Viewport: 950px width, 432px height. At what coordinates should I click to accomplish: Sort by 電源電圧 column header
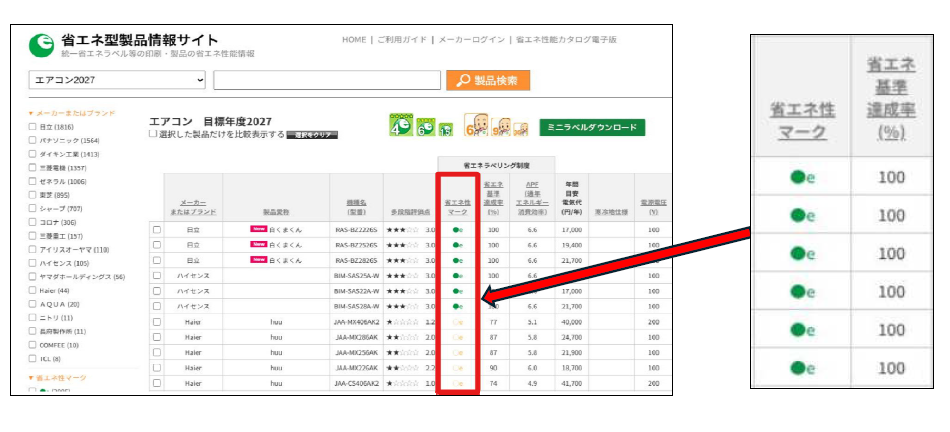(653, 208)
